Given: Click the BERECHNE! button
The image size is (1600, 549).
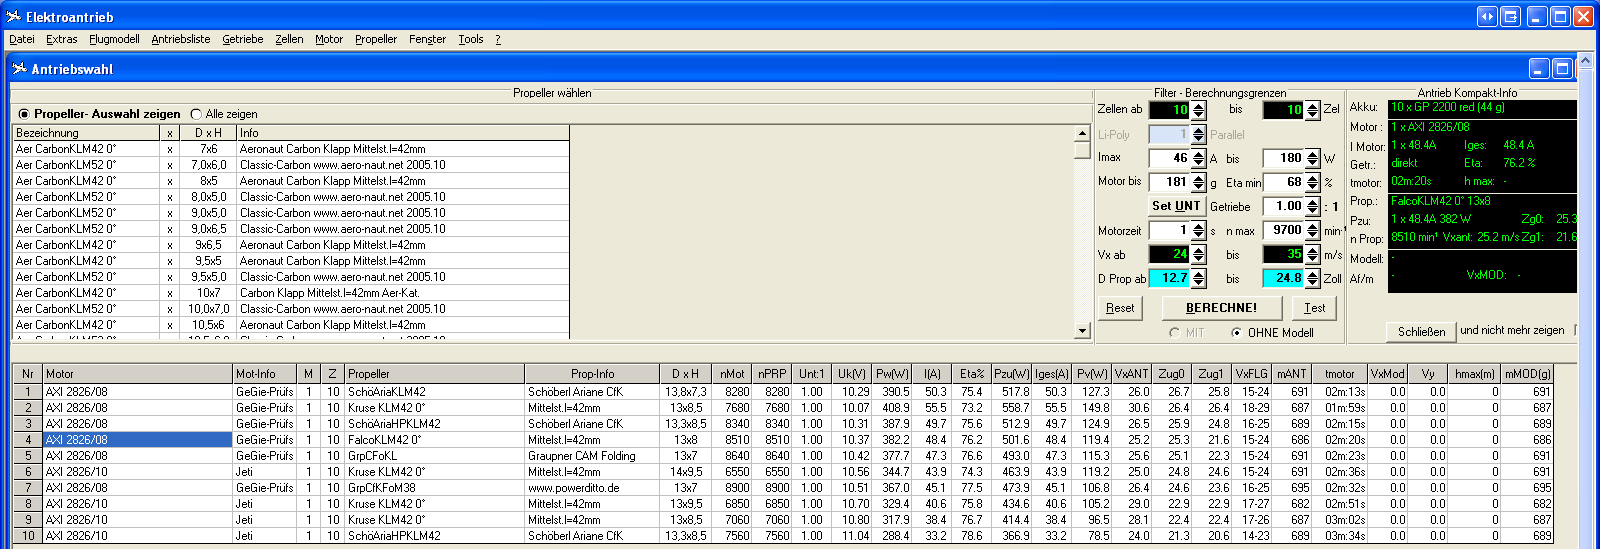Looking at the screenshot, I should coord(1222,308).
